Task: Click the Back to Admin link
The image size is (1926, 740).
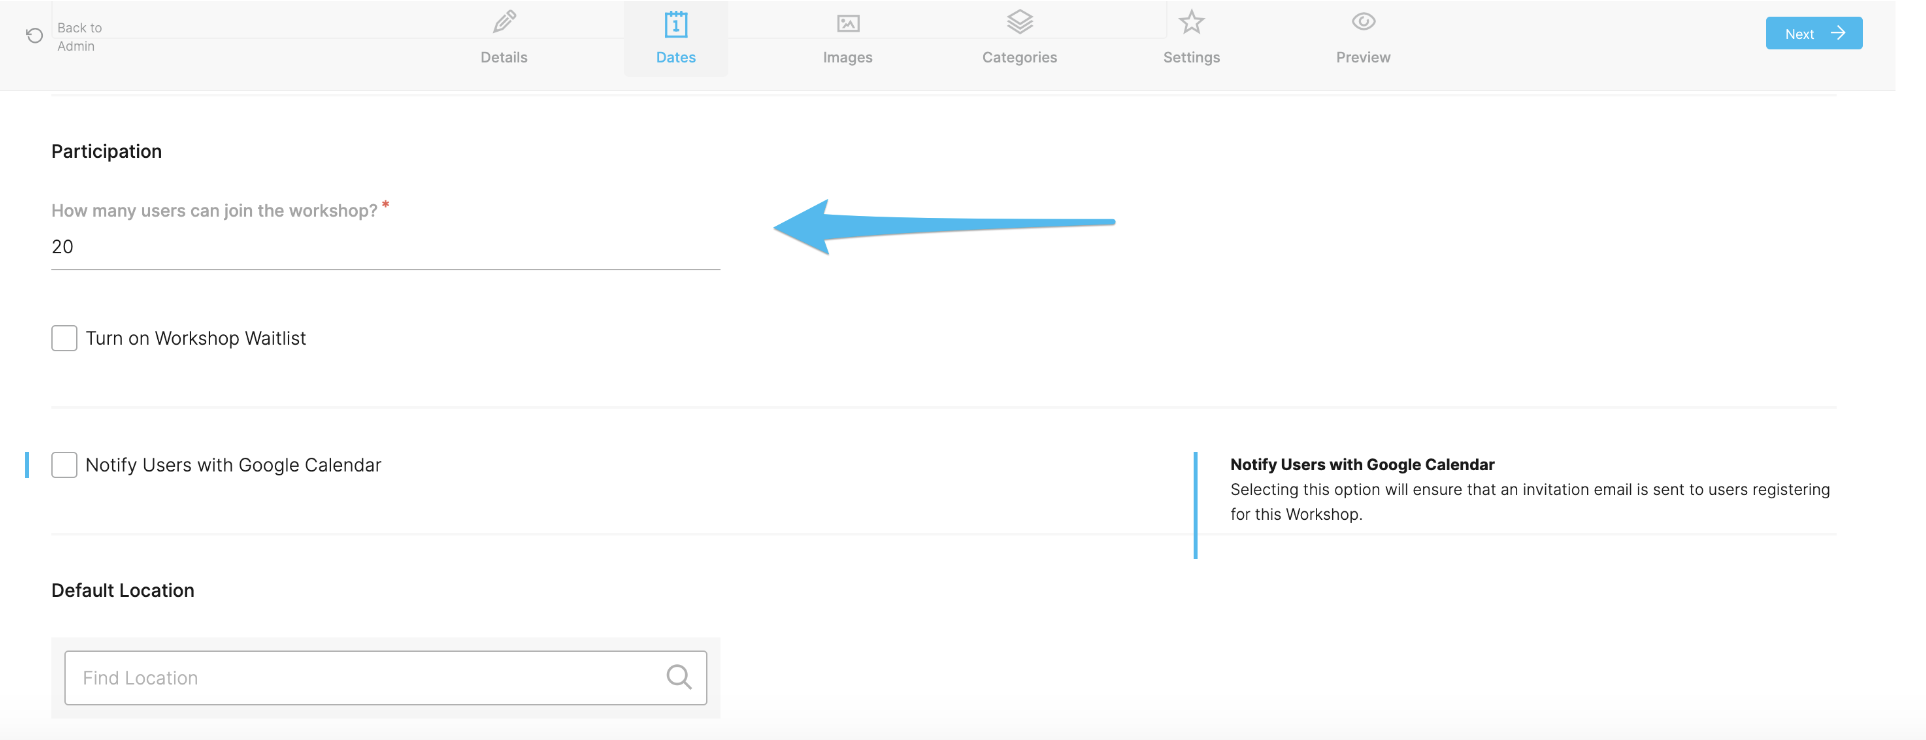Action: tap(79, 37)
